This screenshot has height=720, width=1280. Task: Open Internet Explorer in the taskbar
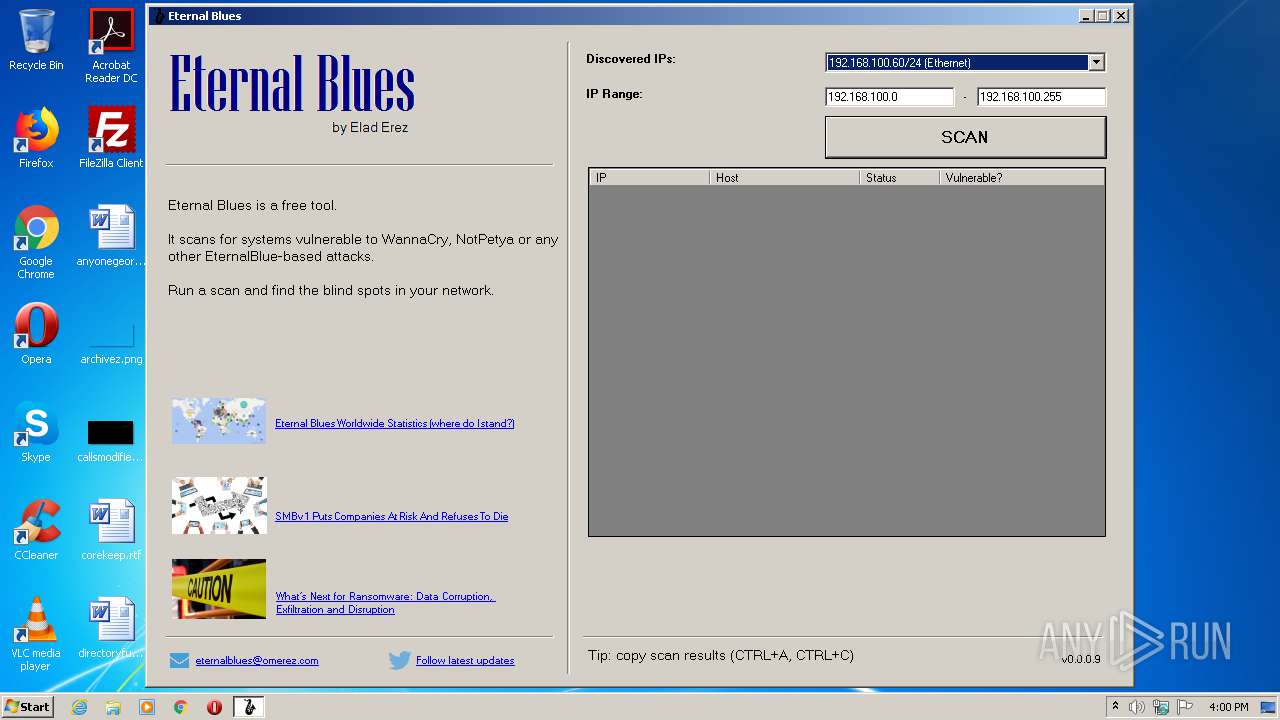coord(79,707)
